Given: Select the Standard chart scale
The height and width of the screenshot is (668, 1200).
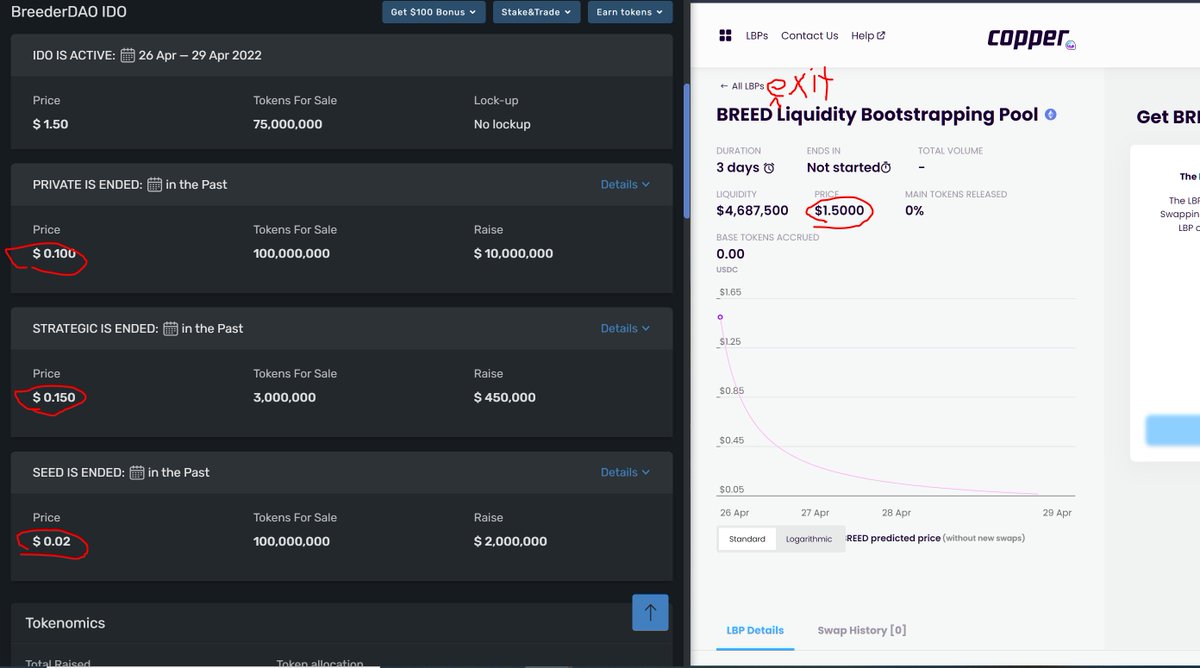Looking at the screenshot, I should click(x=747, y=539).
